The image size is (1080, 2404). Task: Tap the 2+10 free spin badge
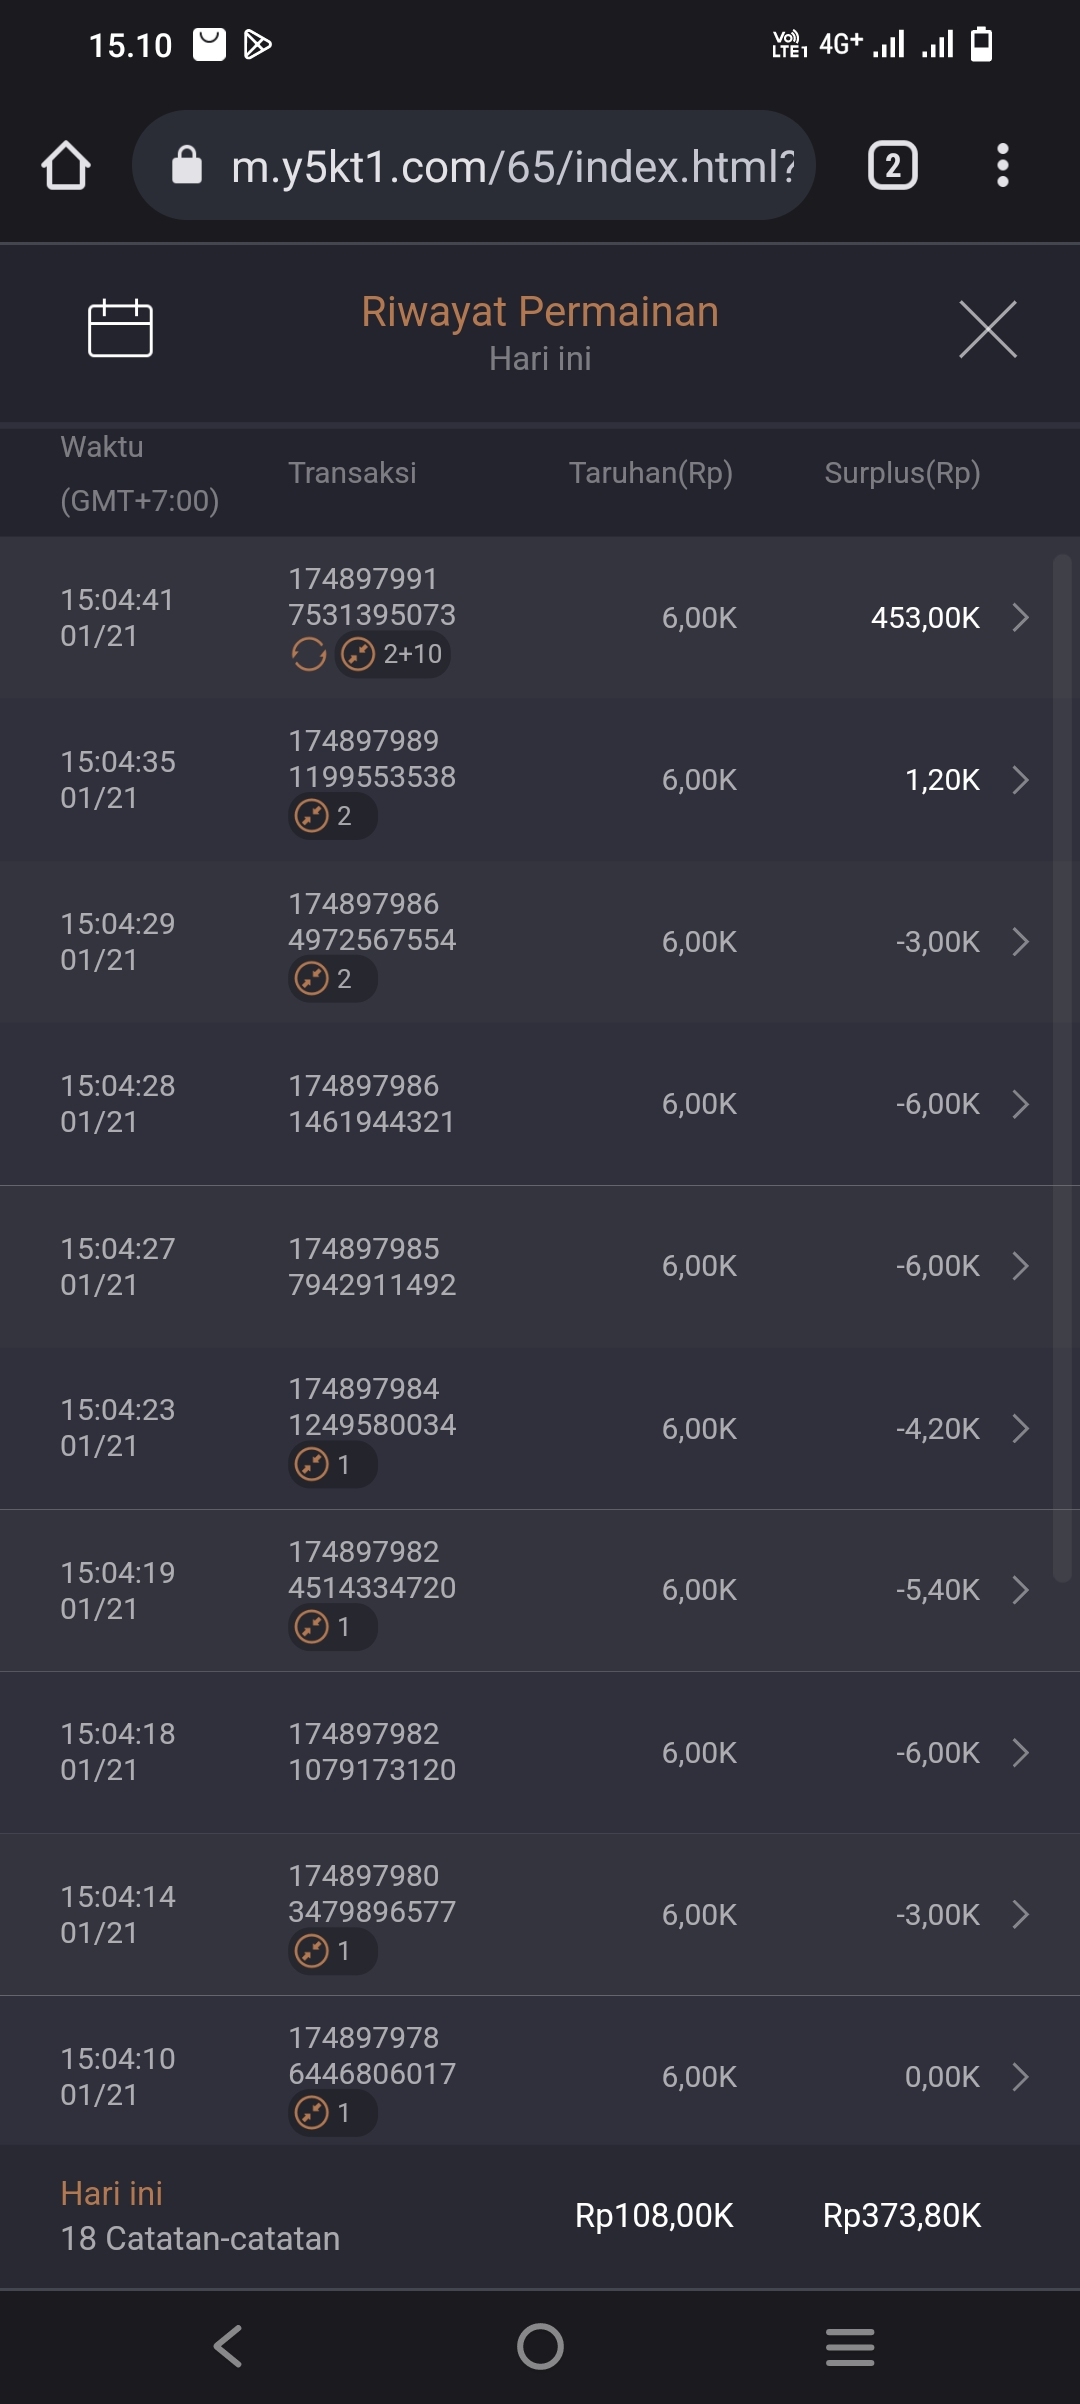click(393, 655)
